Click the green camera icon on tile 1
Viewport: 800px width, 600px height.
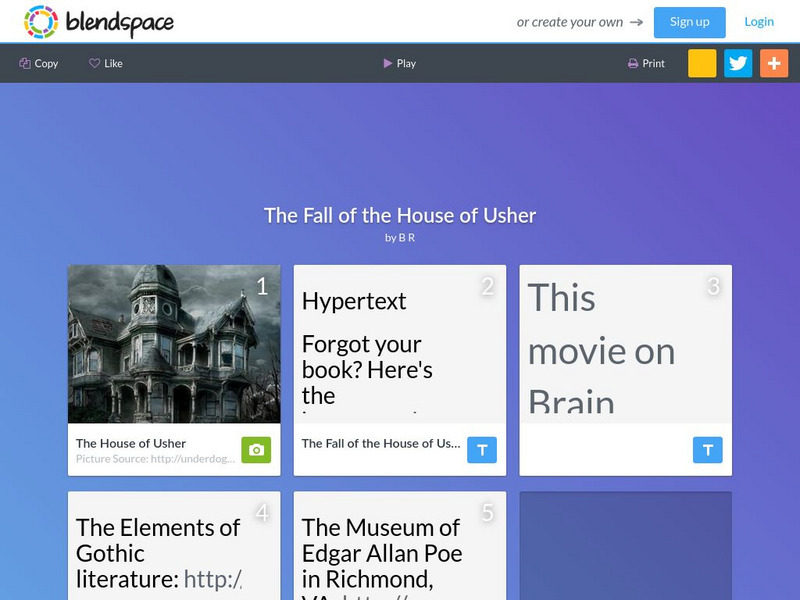click(x=256, y=450)
